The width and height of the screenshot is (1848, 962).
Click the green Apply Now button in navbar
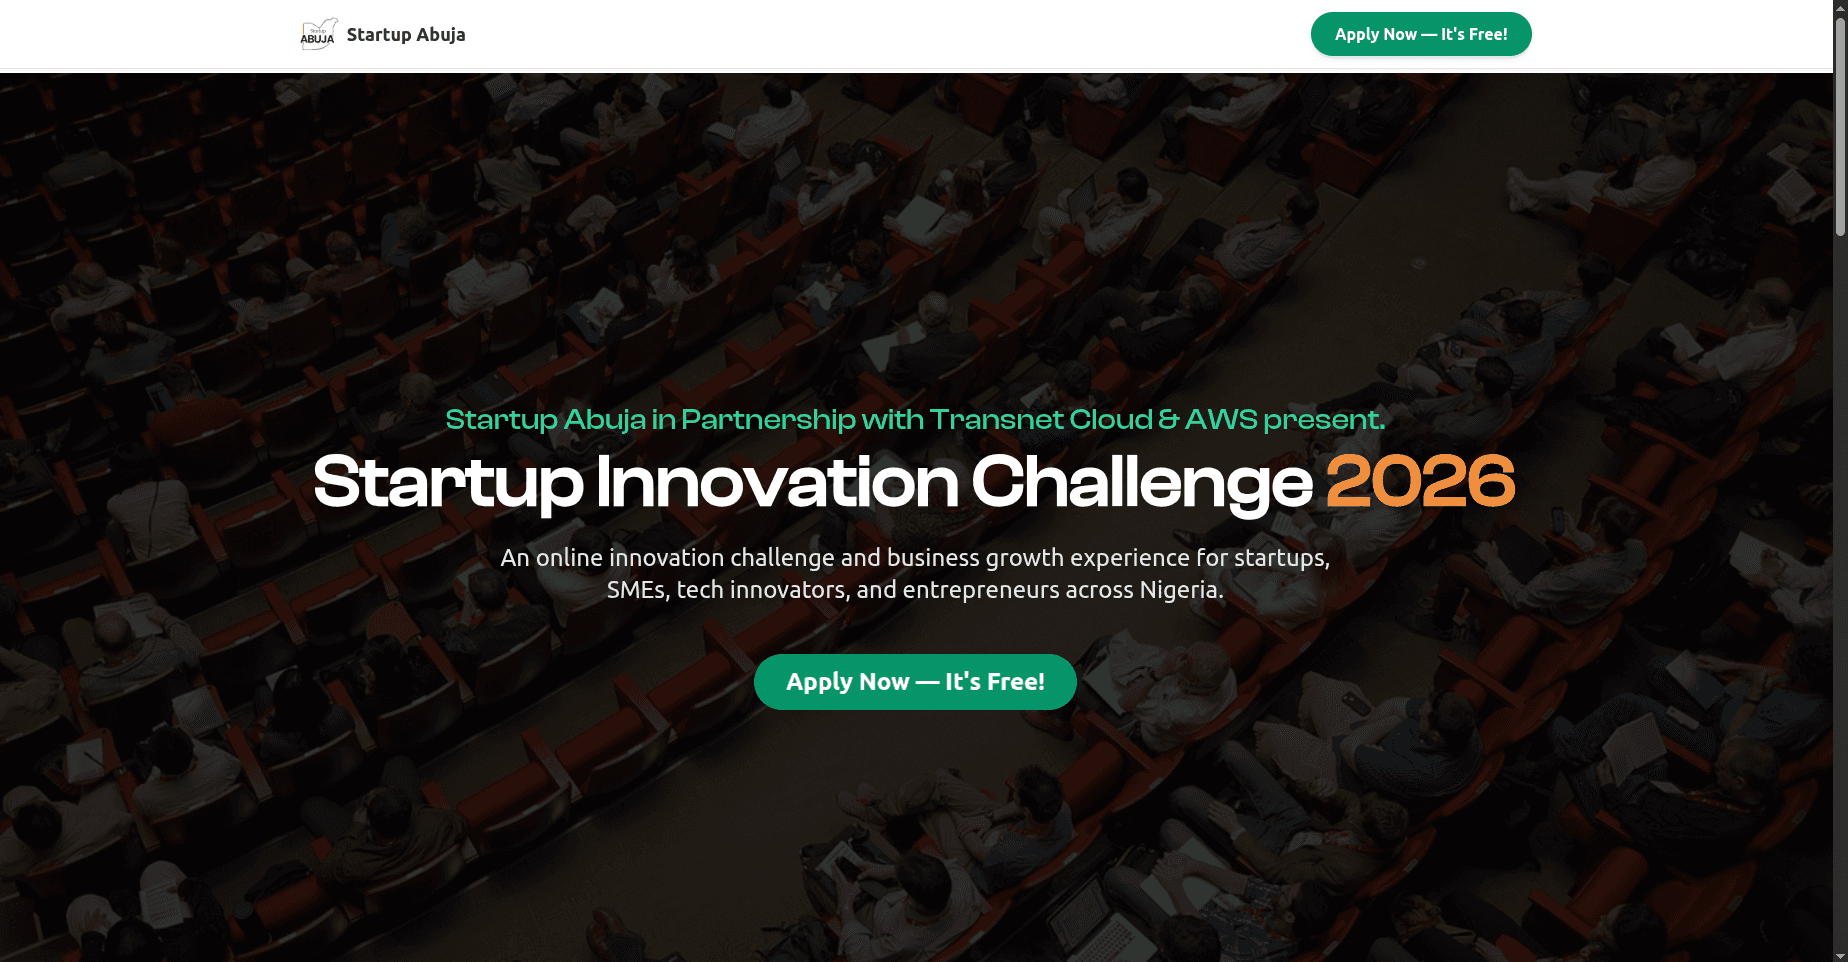(1421, 33)
